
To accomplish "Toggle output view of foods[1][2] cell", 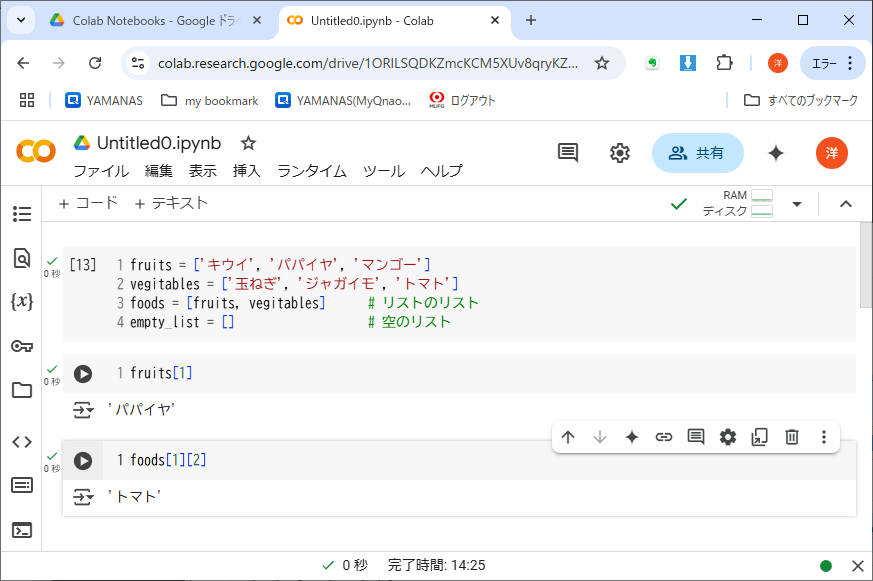I will (x=84, y=496).
